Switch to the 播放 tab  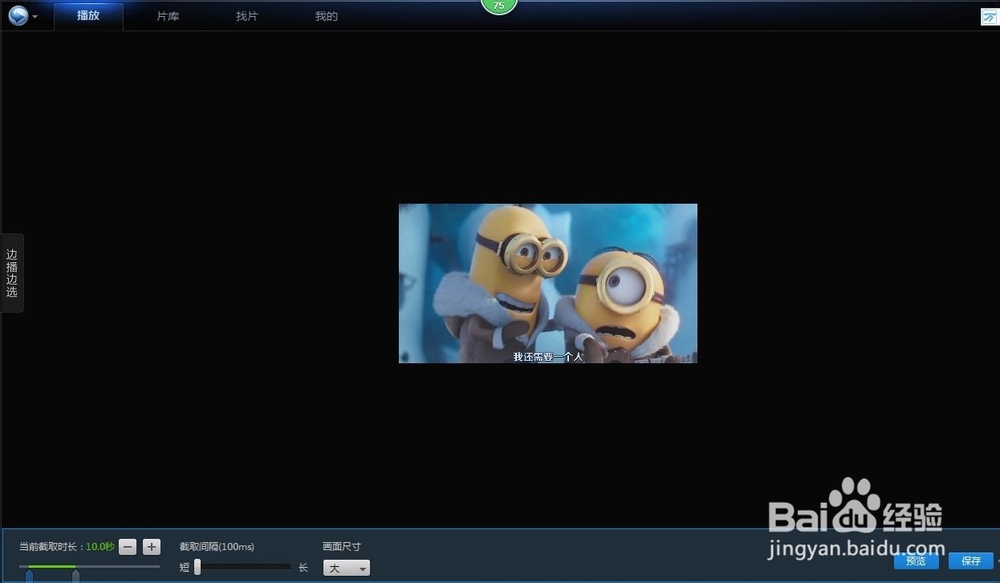point(89,15)
